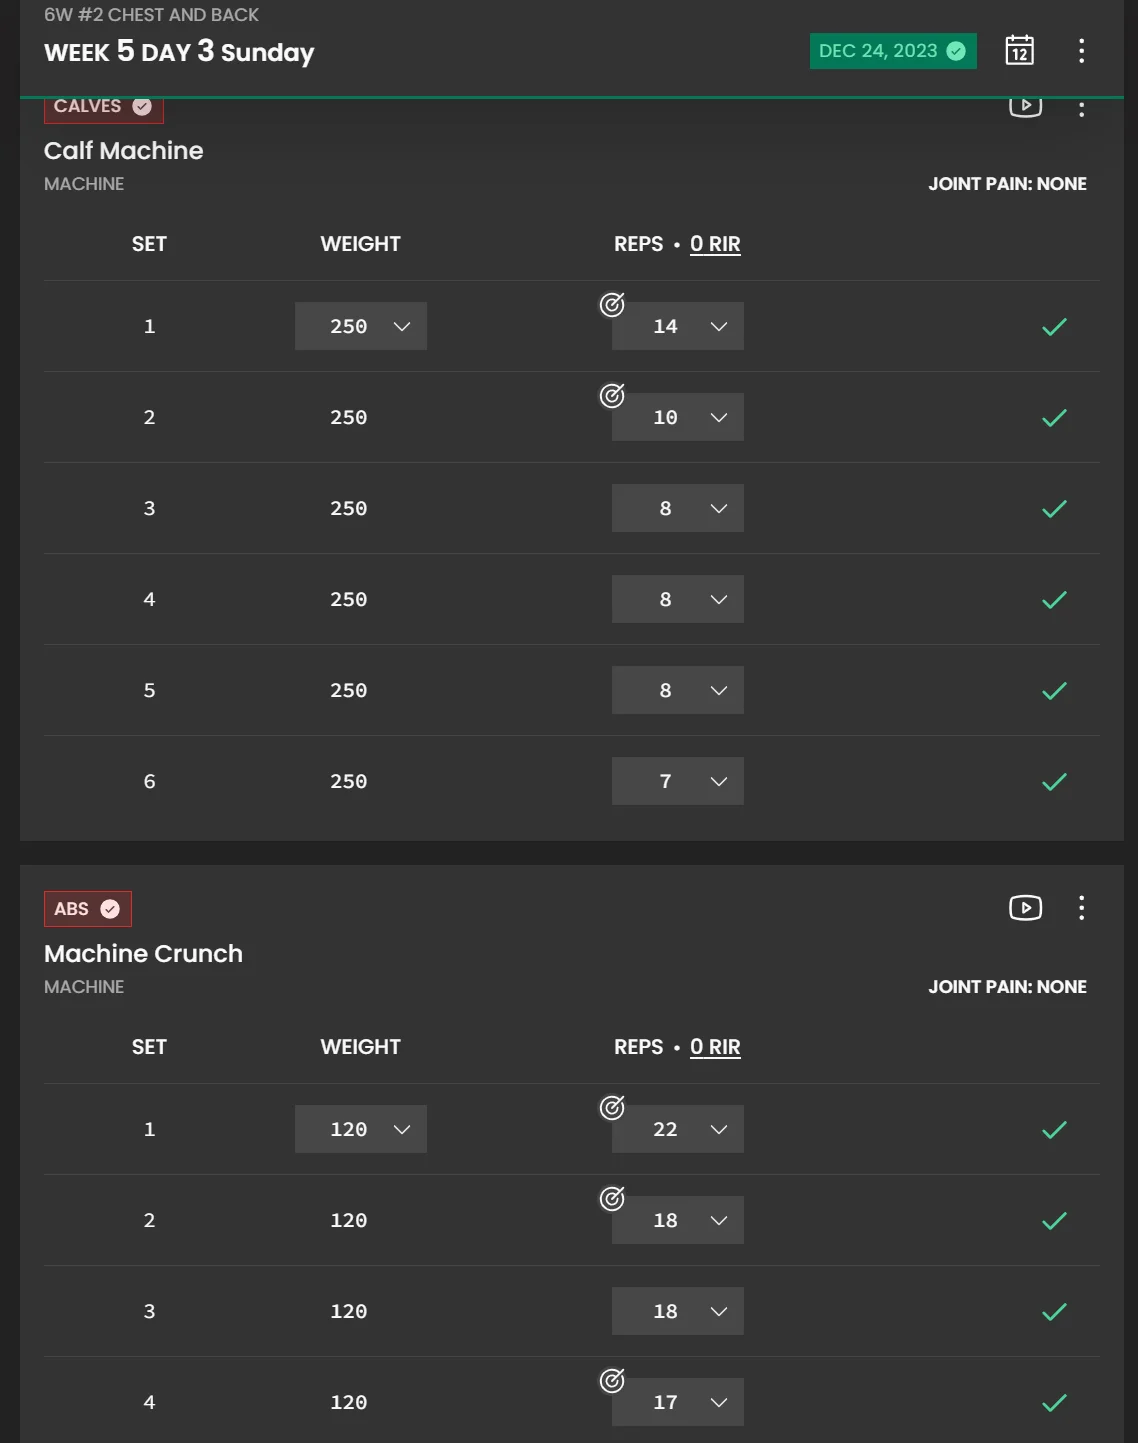Click target icon on Calf Machine set 2

point(612,396)
